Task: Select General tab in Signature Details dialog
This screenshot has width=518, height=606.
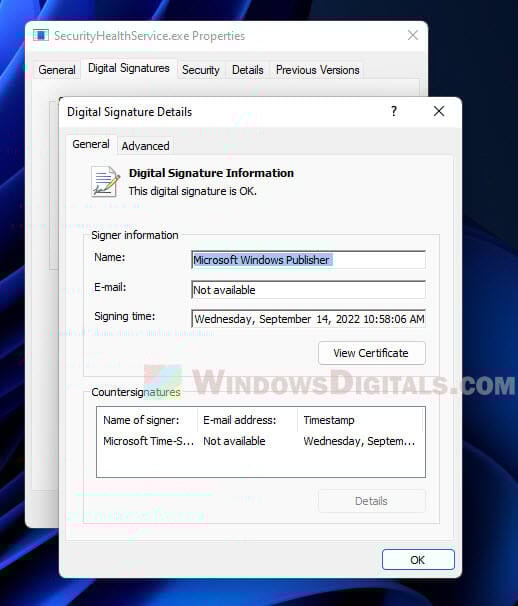Action: pyautogui.click(x=91, y=145)
